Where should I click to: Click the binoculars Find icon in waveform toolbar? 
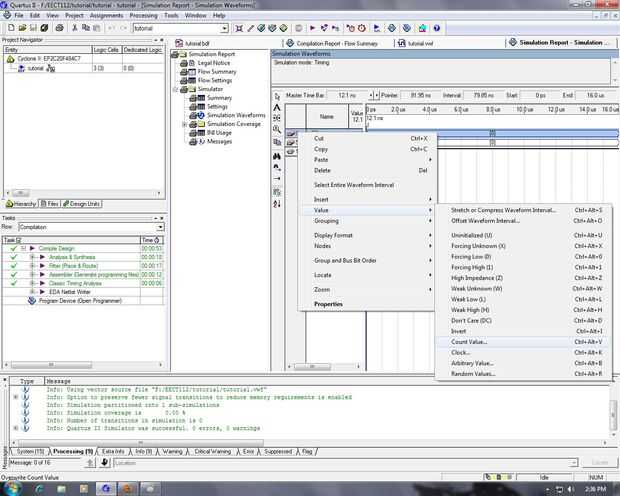277,156
